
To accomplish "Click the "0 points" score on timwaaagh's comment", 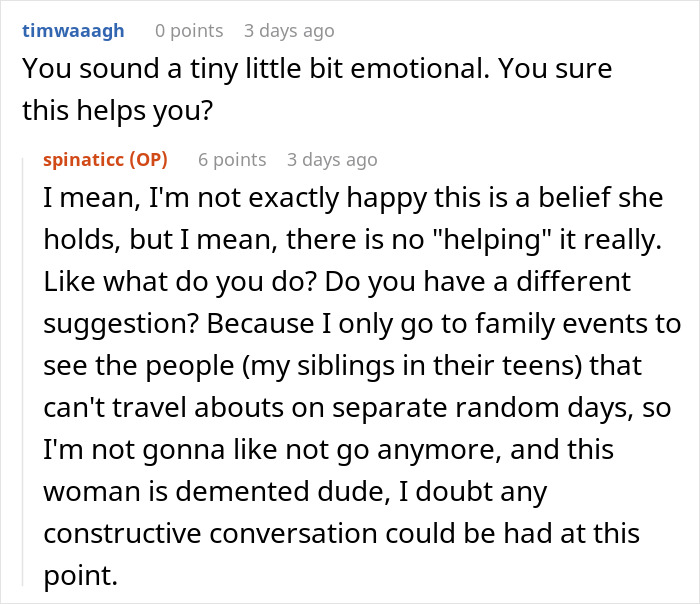I will (189, 30).
